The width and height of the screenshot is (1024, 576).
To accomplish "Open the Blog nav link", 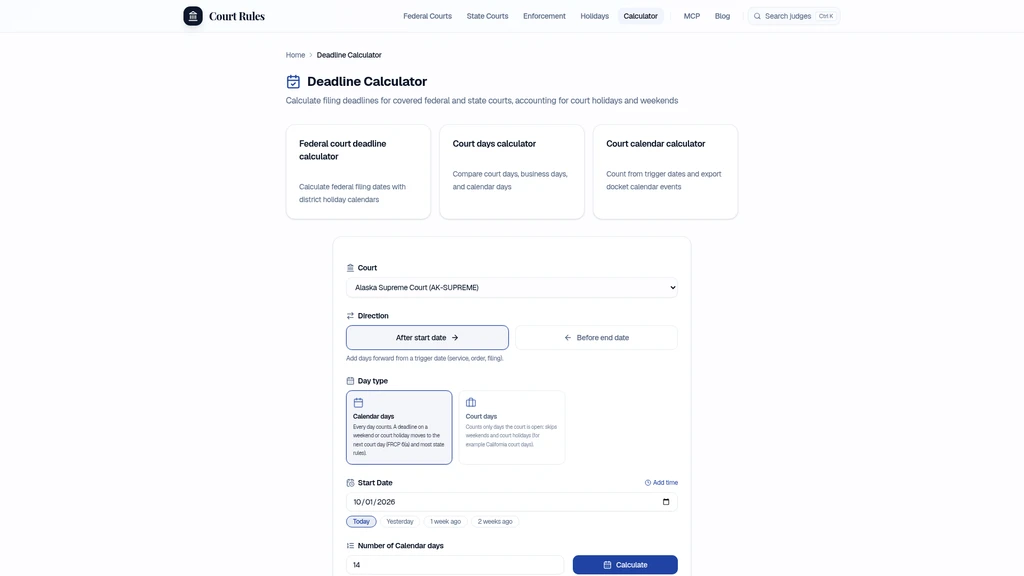I will 722,16.
